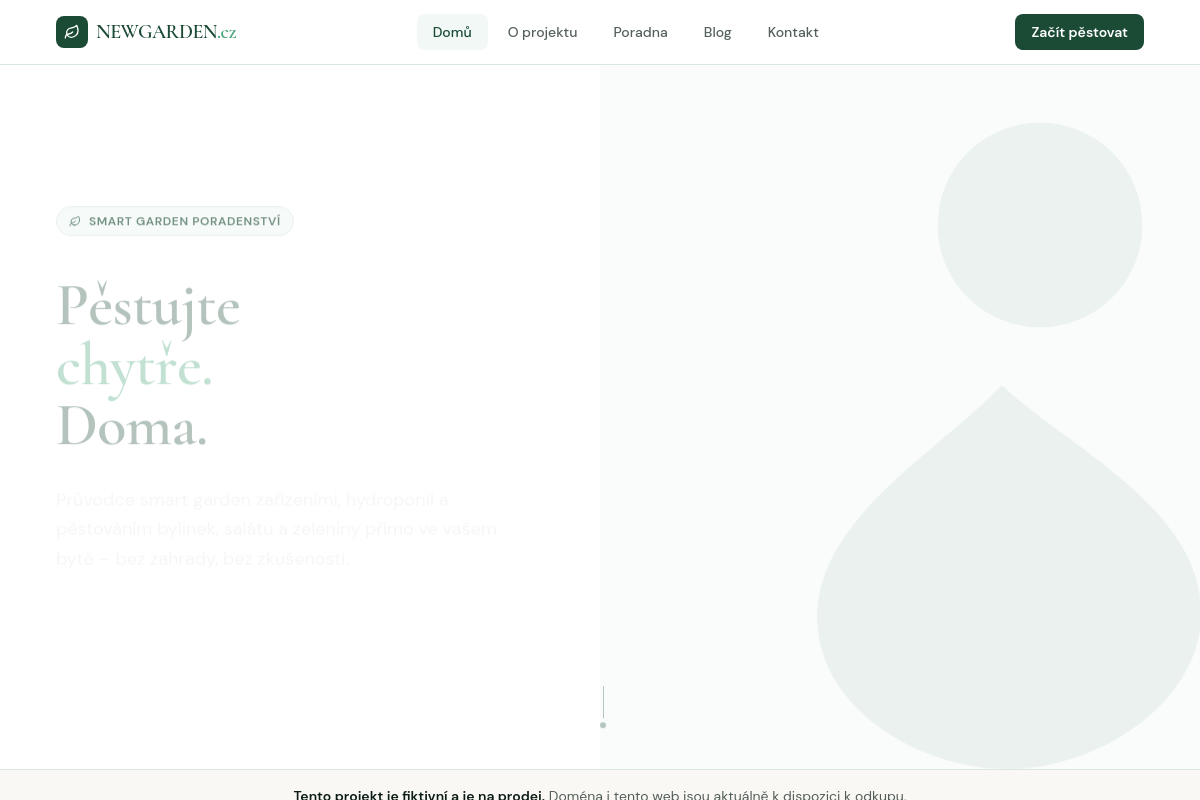Click the heading word "Pěstujte"
1200x800 pixels.
[x=148, y=306]
